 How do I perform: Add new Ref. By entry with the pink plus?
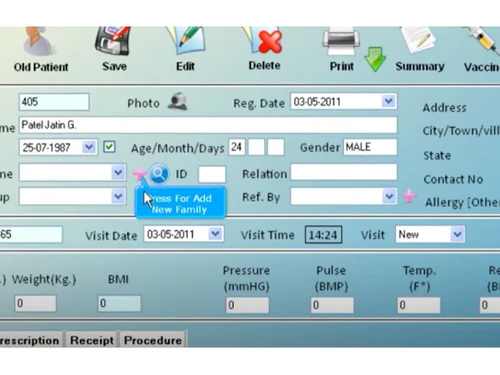409,196
